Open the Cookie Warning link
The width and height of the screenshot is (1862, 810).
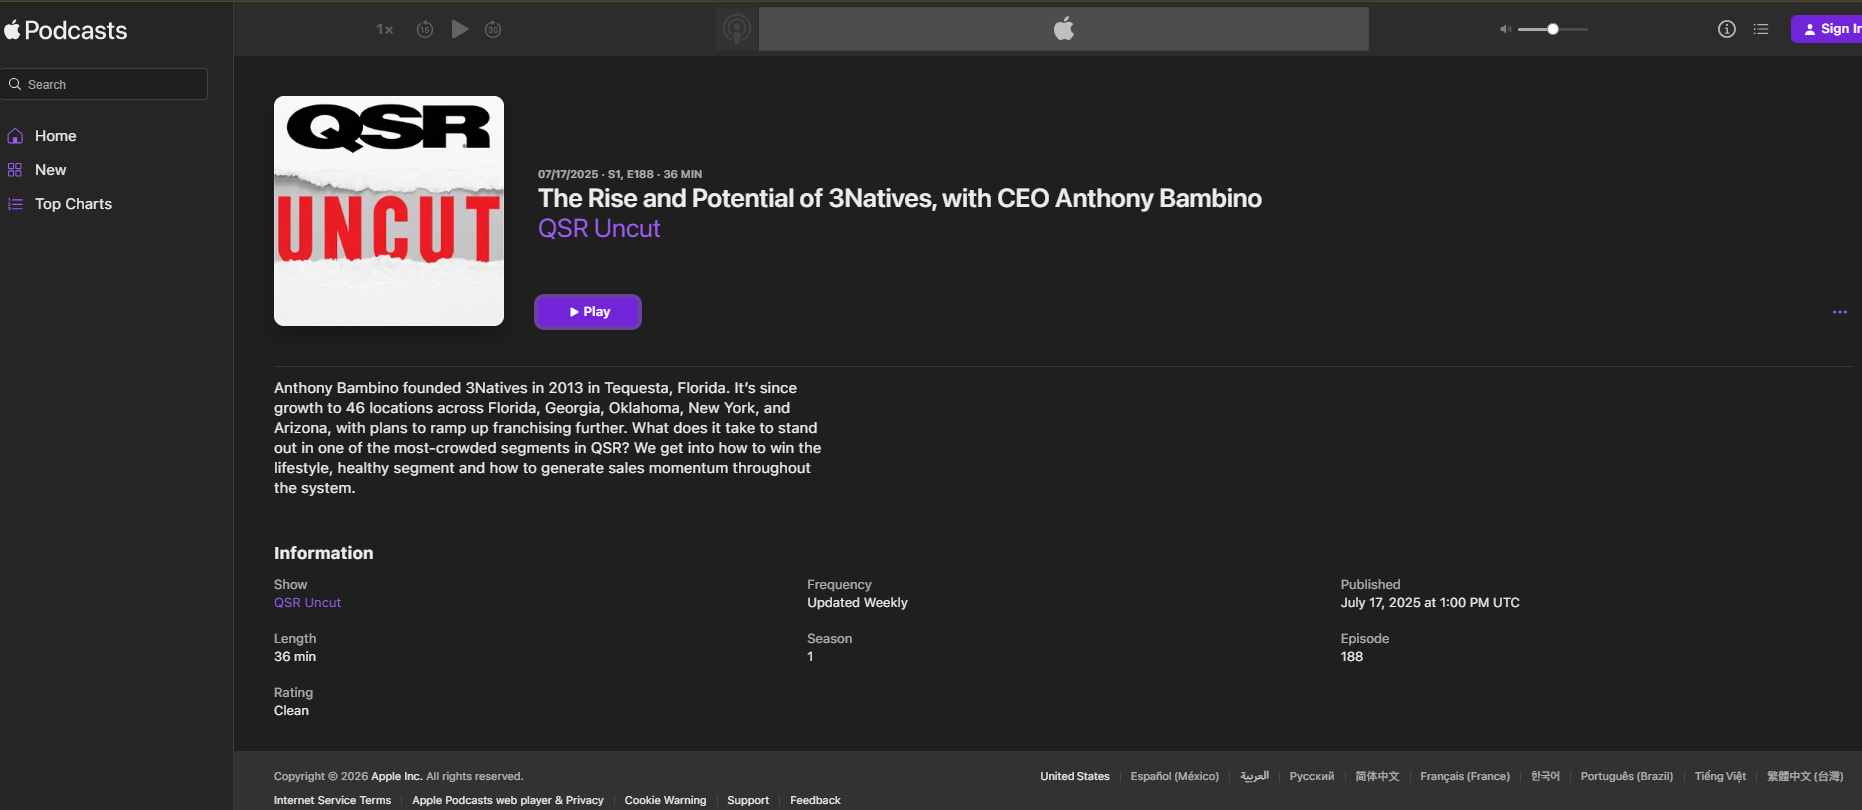pos(665,800)
